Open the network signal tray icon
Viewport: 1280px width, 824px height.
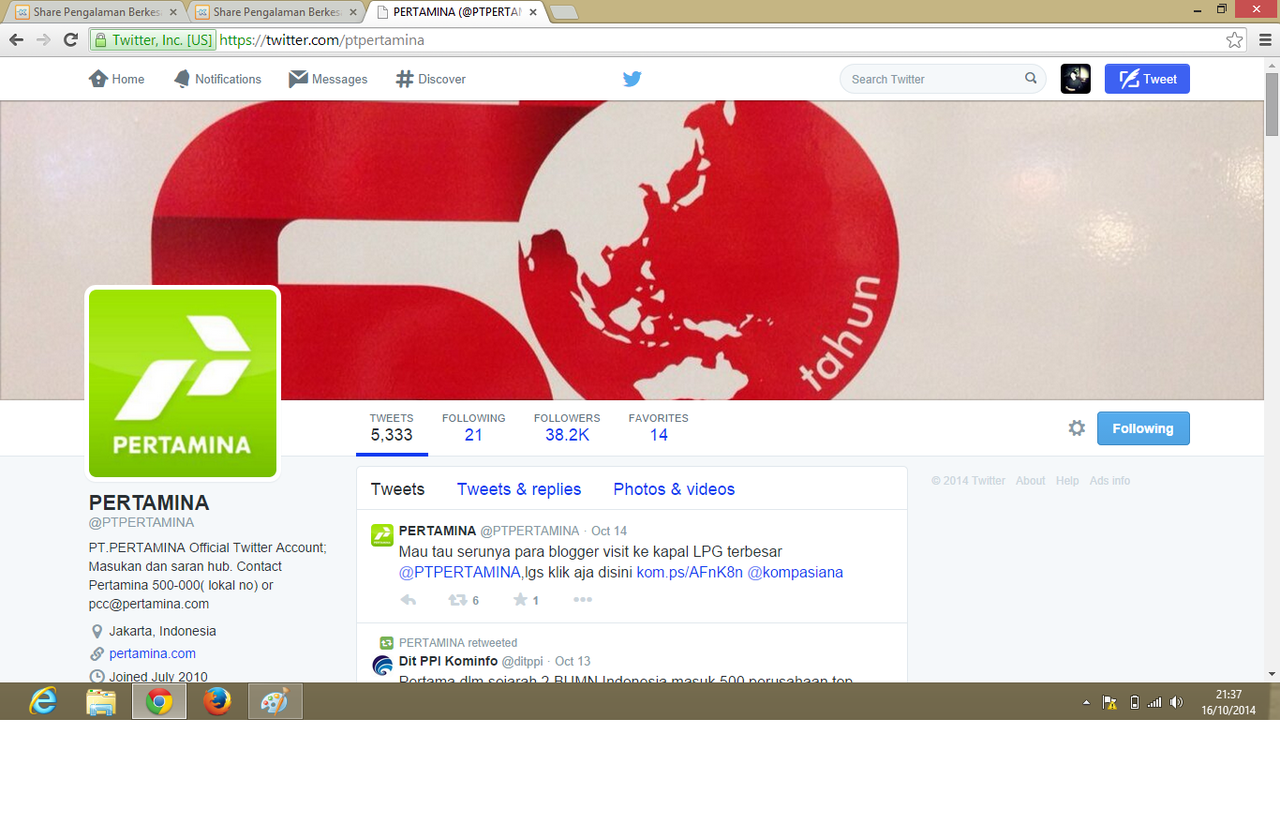point(1155,703)
